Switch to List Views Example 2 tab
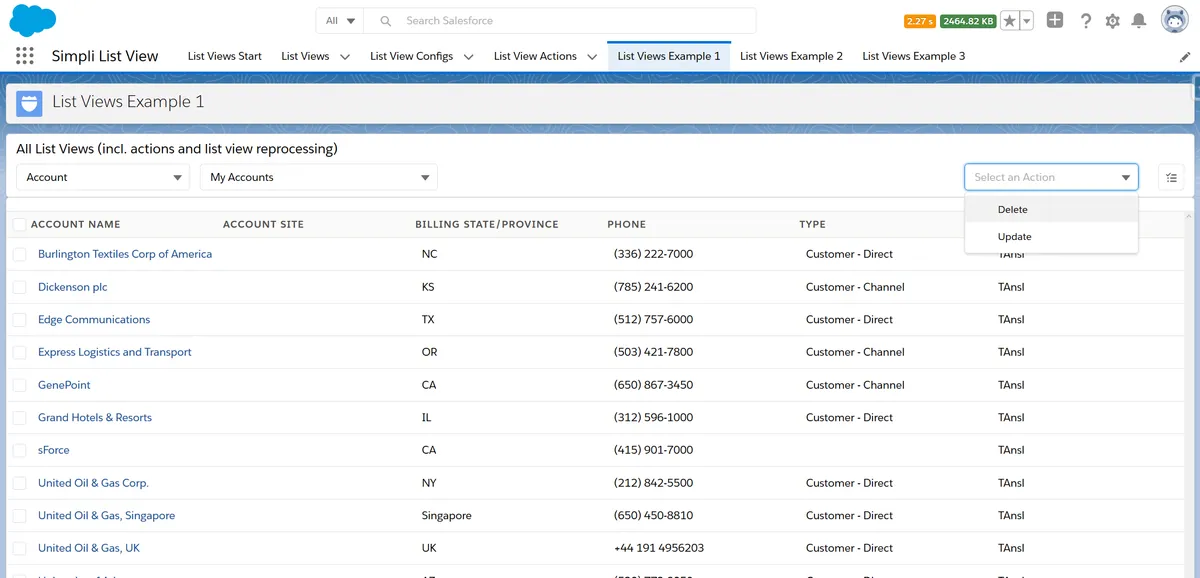Image resolution: width=1200 pixels, height=578 pixels. pos(791,56)
